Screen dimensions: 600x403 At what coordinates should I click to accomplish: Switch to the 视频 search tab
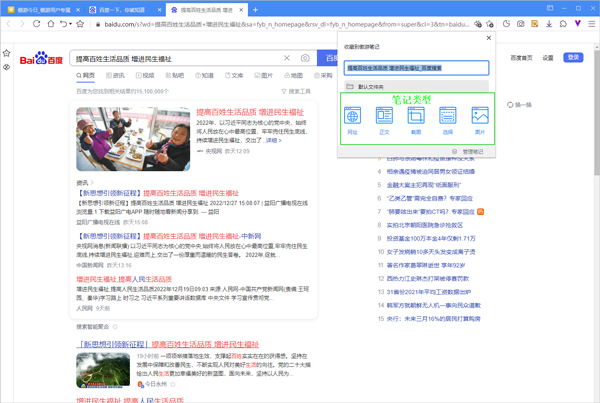(145, 75)
